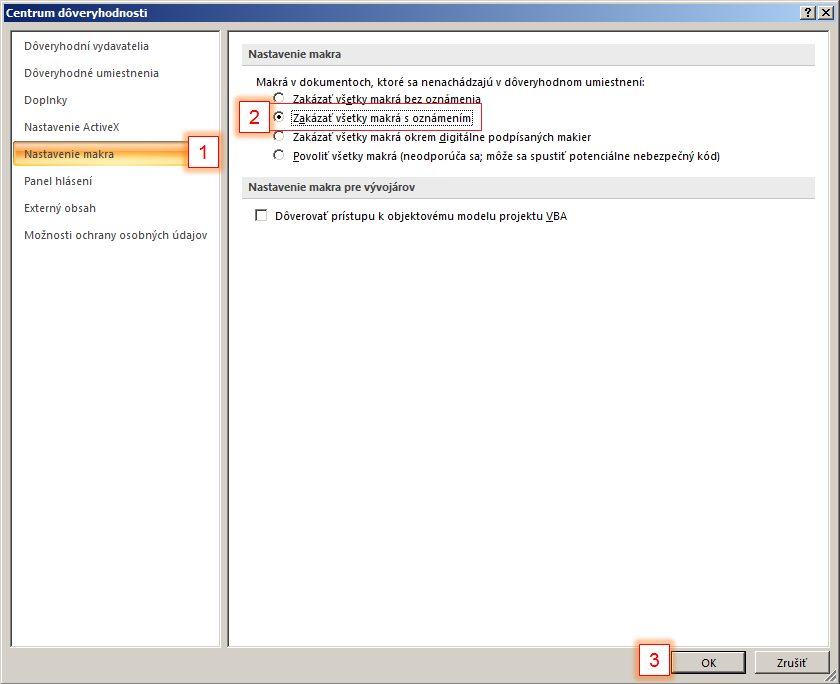Click the Centrum dôveryhodnosti title bar
Image resolution: width=840 pixels, height=684 pixels.
pos(400,11)
